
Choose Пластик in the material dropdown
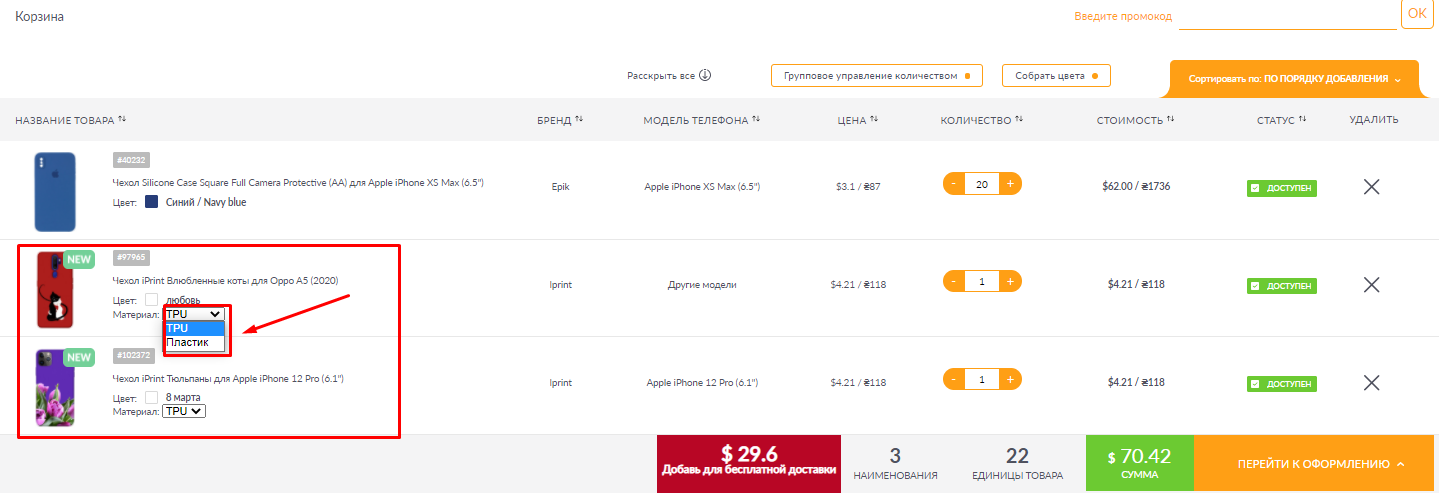pyautogui.click(x=188, y=343)
